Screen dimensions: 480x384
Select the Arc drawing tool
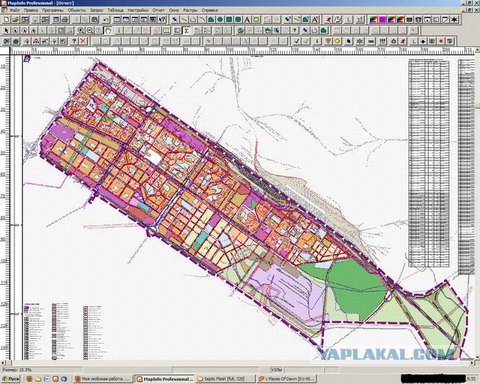point(202,20)
